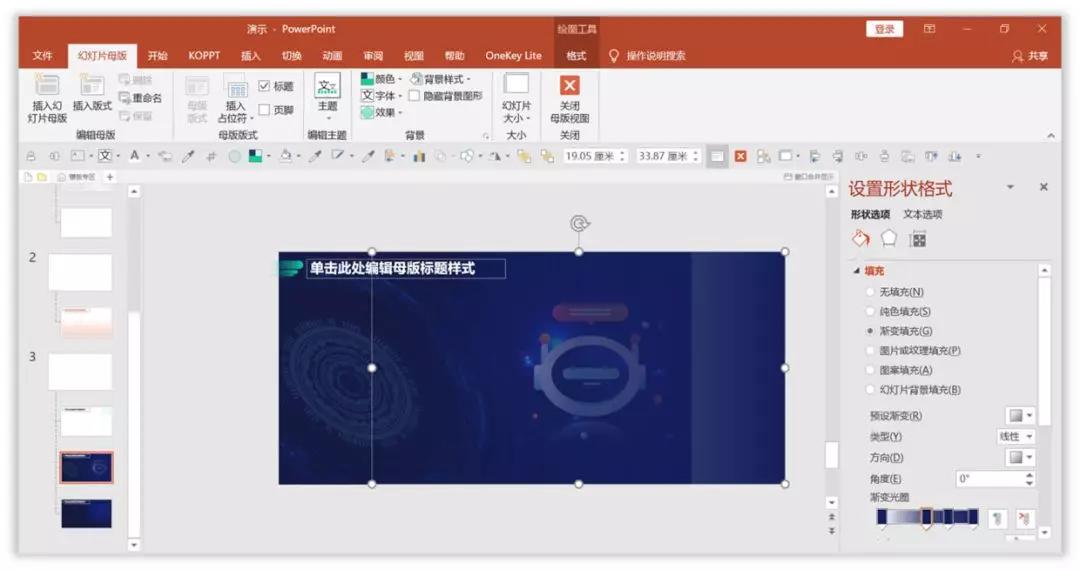The image size is (1080, 570).
Task: Click font color A icon in quick toolbar
Action: pyautogui.click(x=135, y=156)
